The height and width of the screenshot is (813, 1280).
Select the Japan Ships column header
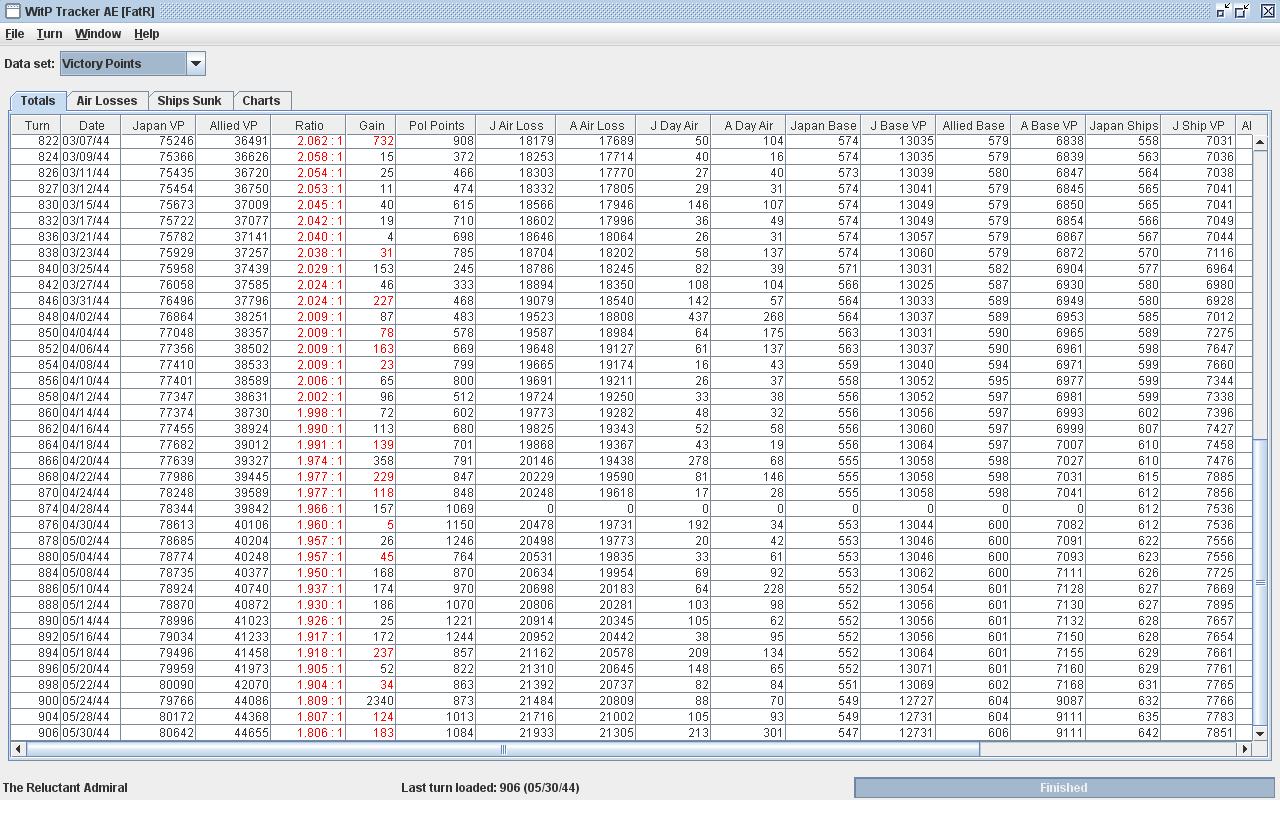[x=1123, y=126]
